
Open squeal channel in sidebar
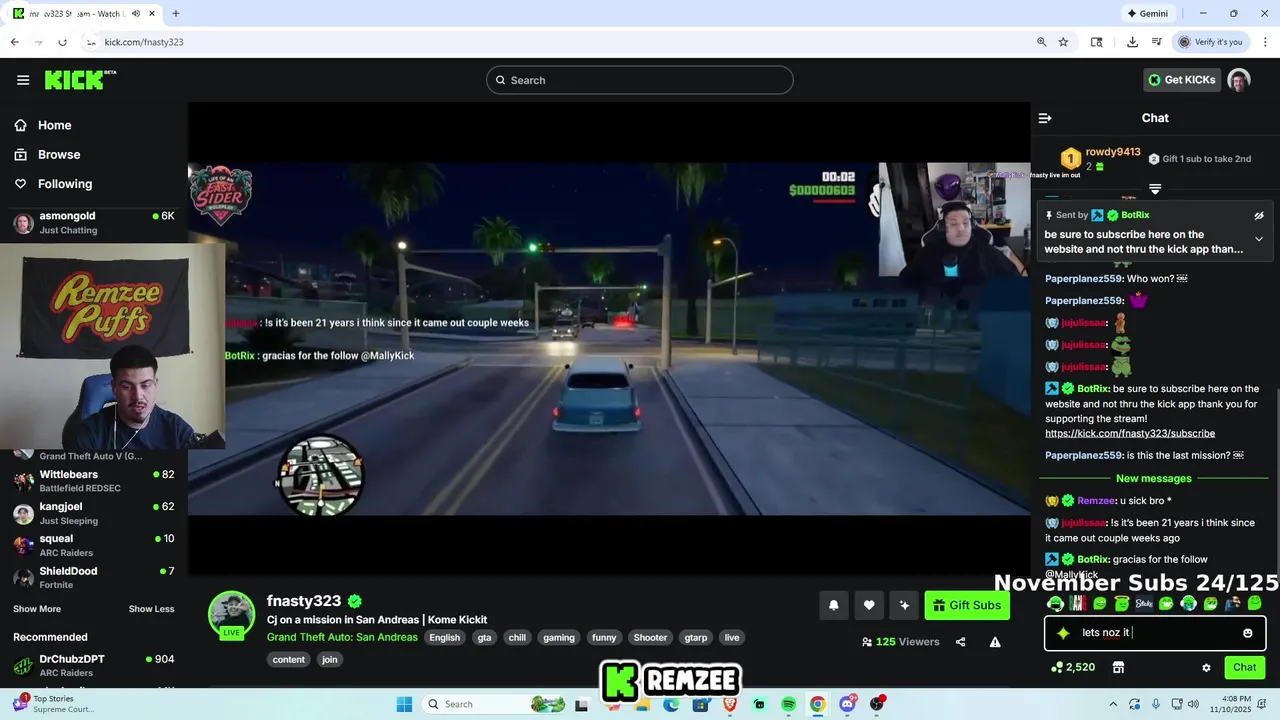click(x=94, y=545)
